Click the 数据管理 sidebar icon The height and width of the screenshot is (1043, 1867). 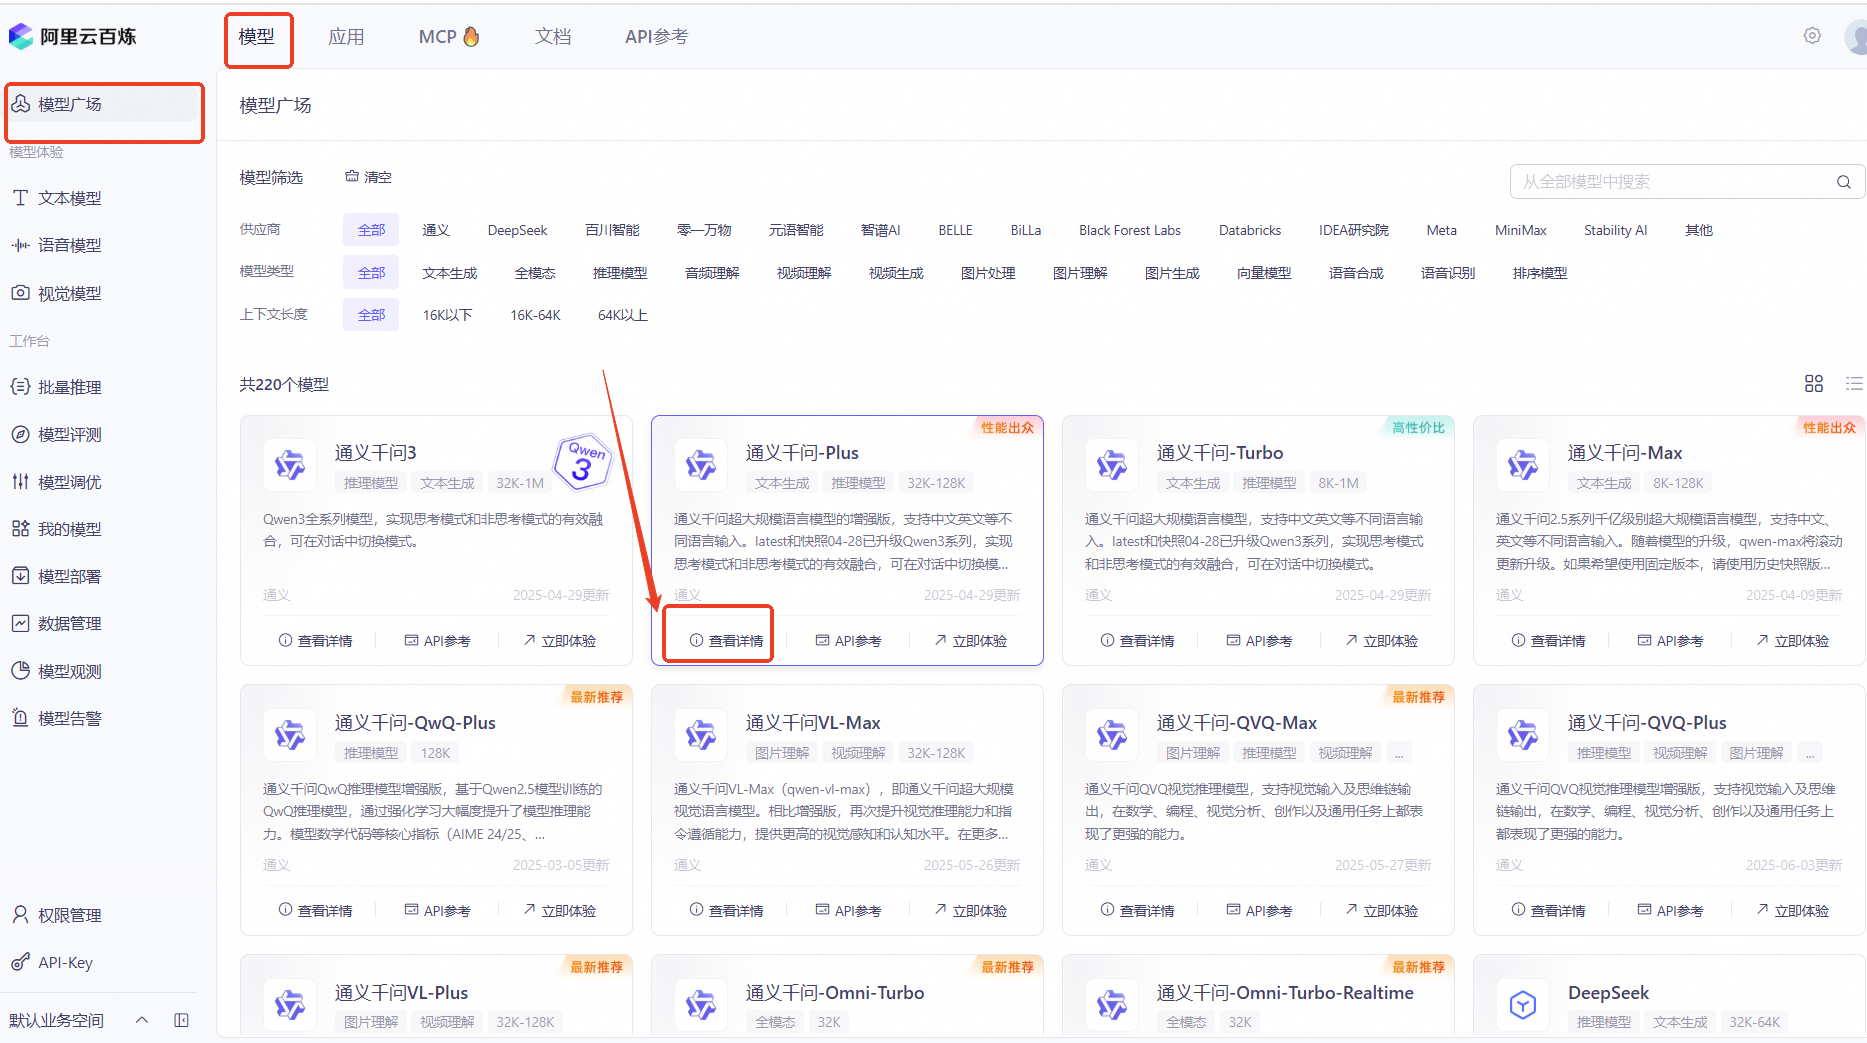[x=20, y=623]
